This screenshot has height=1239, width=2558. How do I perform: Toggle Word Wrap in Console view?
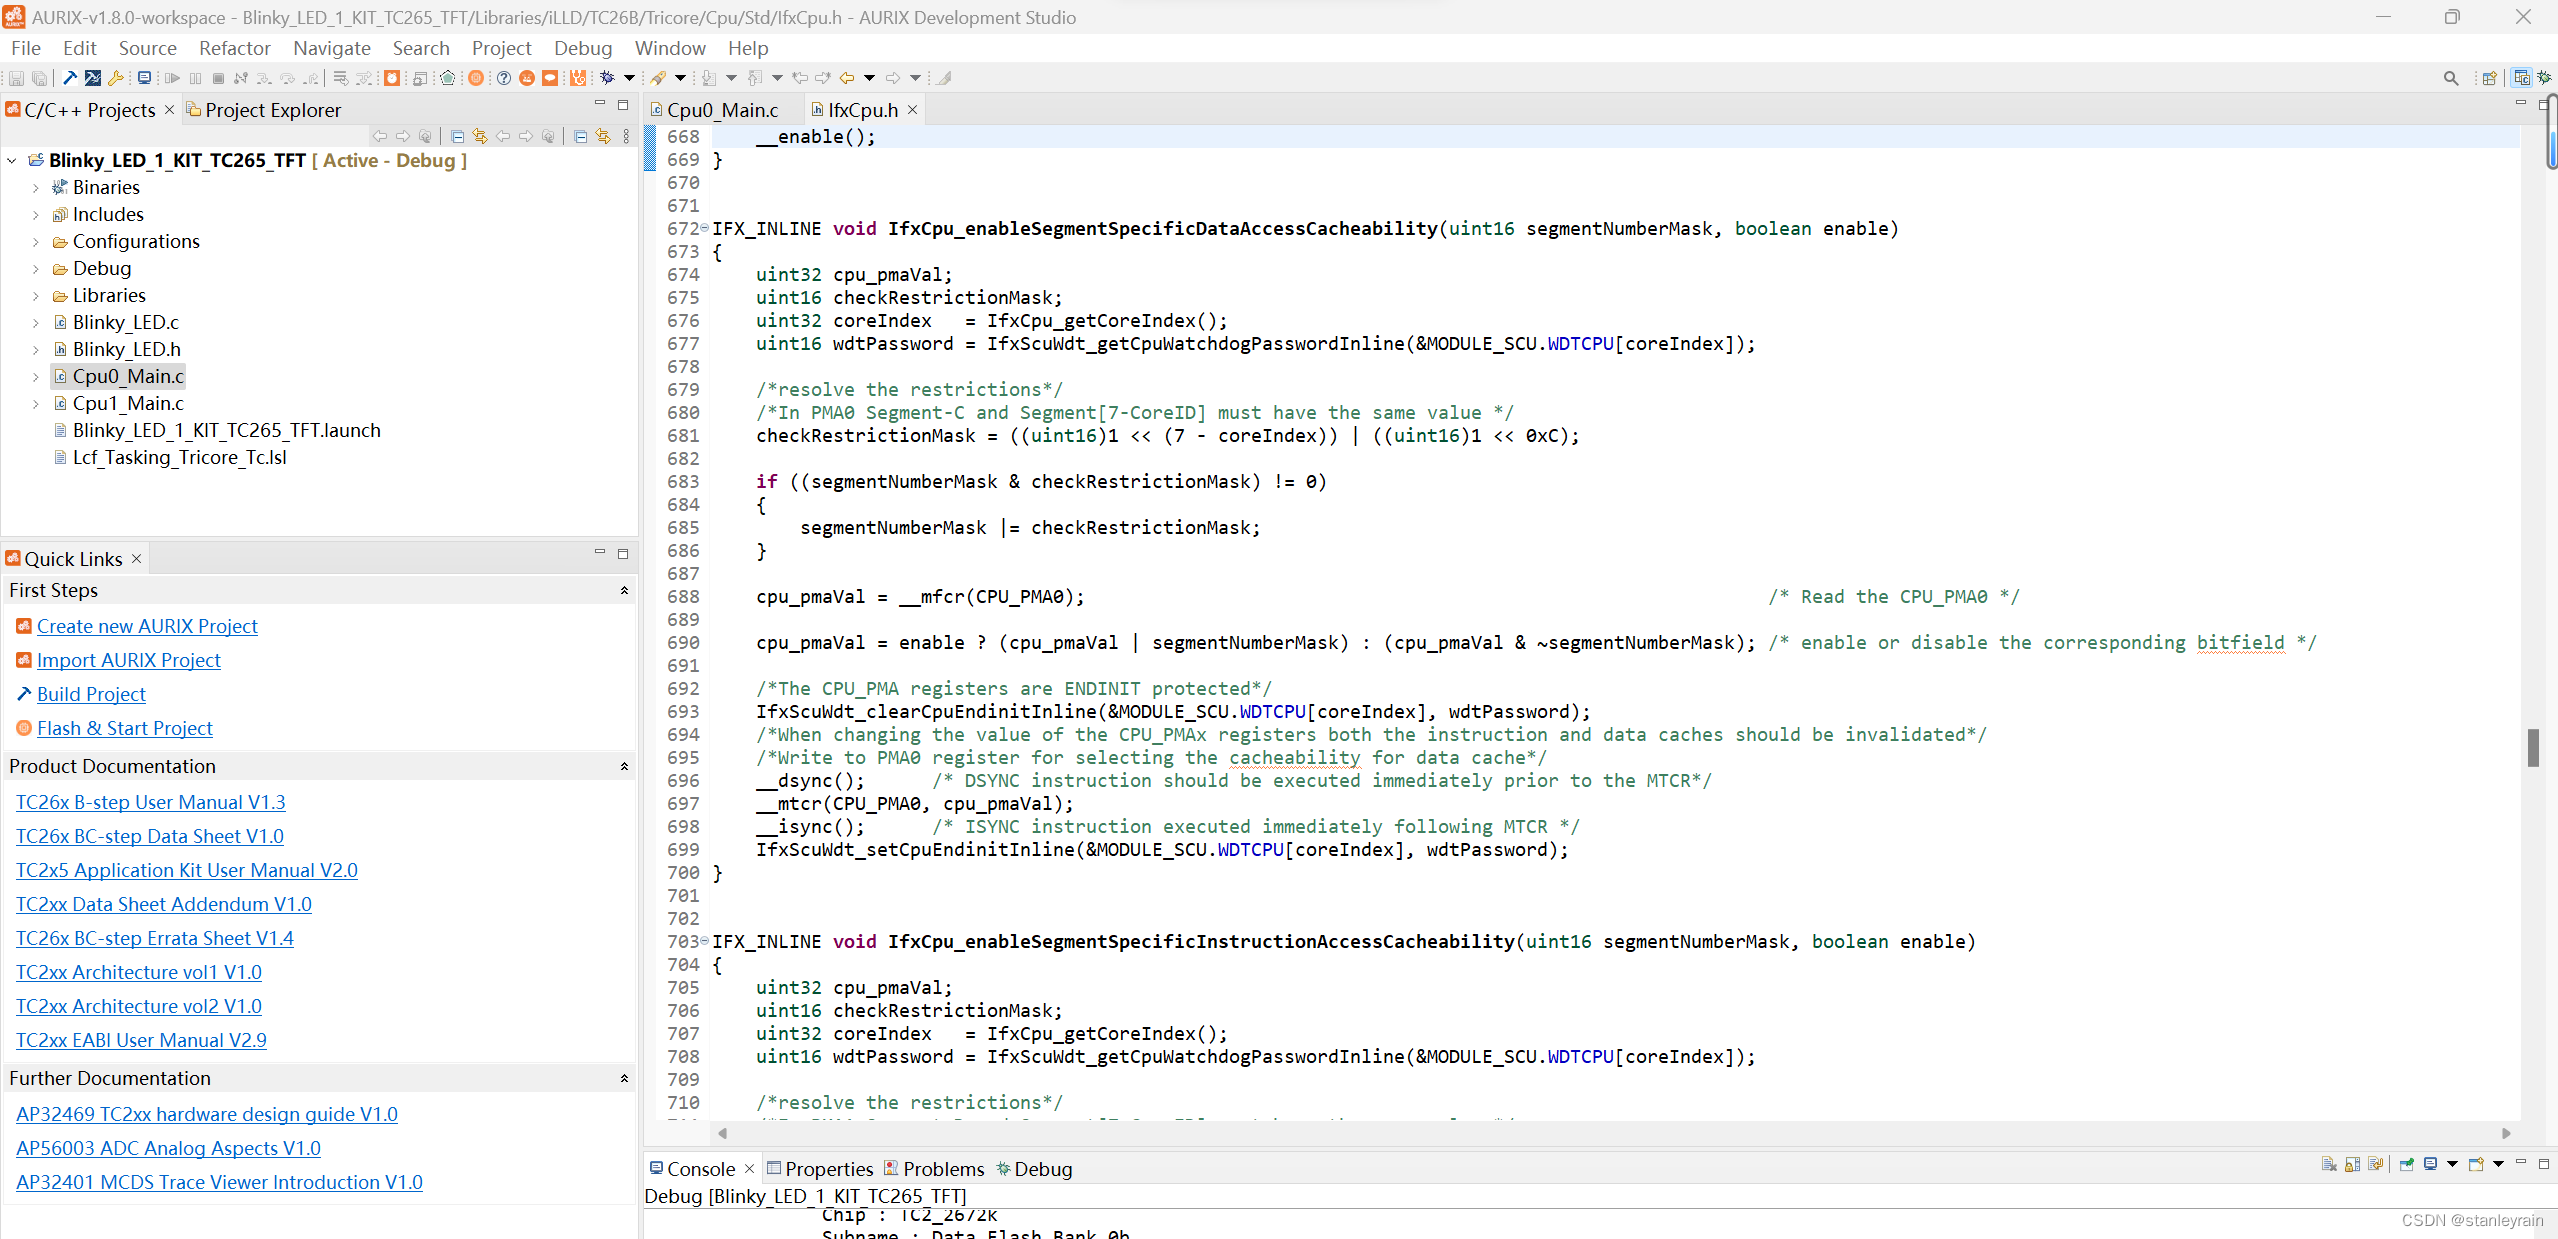(2376, 1164)
